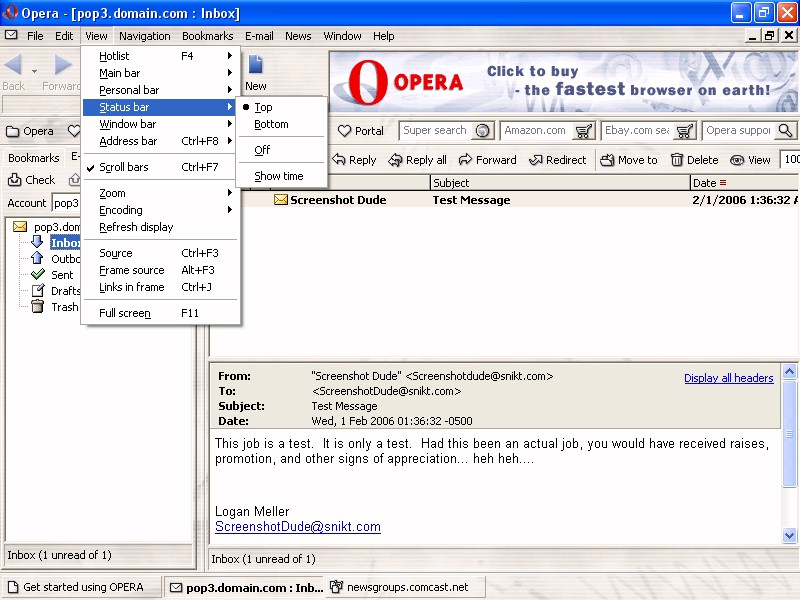Open the Bookmarks hotlist tab
The height and width of the screenshot is (600, 800).
click(x=34, y=158)
